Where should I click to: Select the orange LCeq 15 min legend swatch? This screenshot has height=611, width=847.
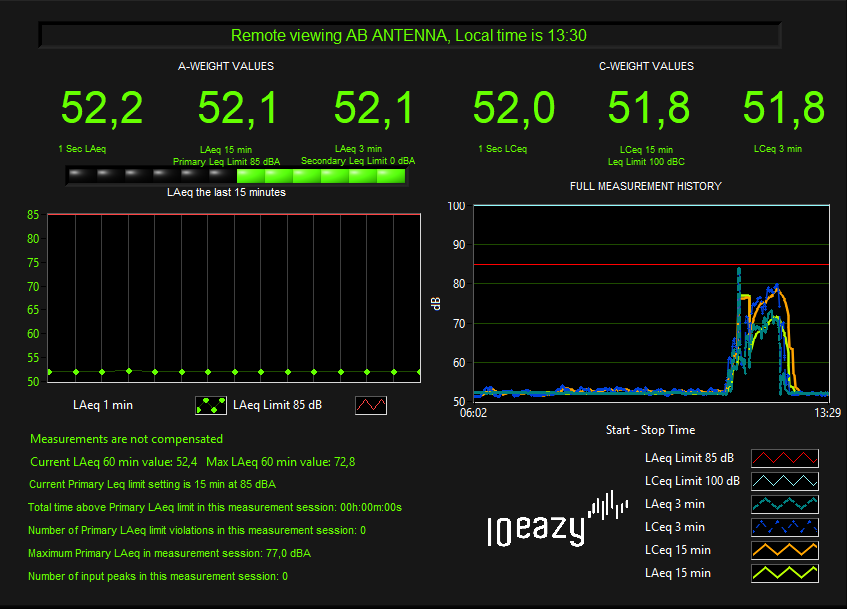click(784, 550)
